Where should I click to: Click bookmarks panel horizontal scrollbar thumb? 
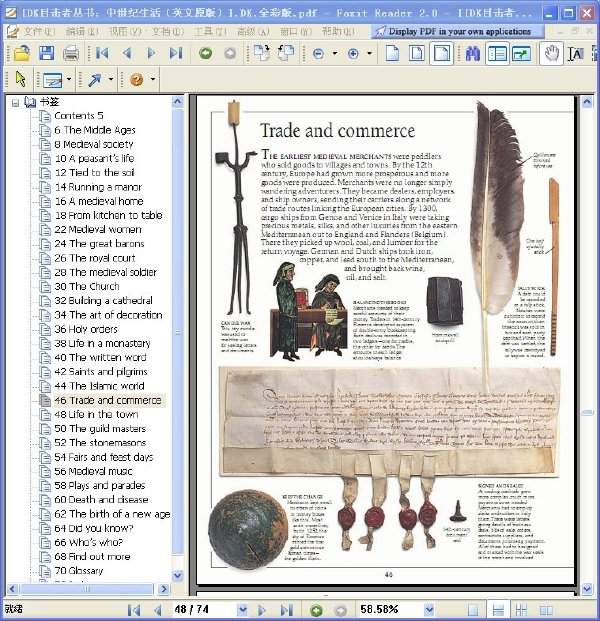click(x=86, y=589)
